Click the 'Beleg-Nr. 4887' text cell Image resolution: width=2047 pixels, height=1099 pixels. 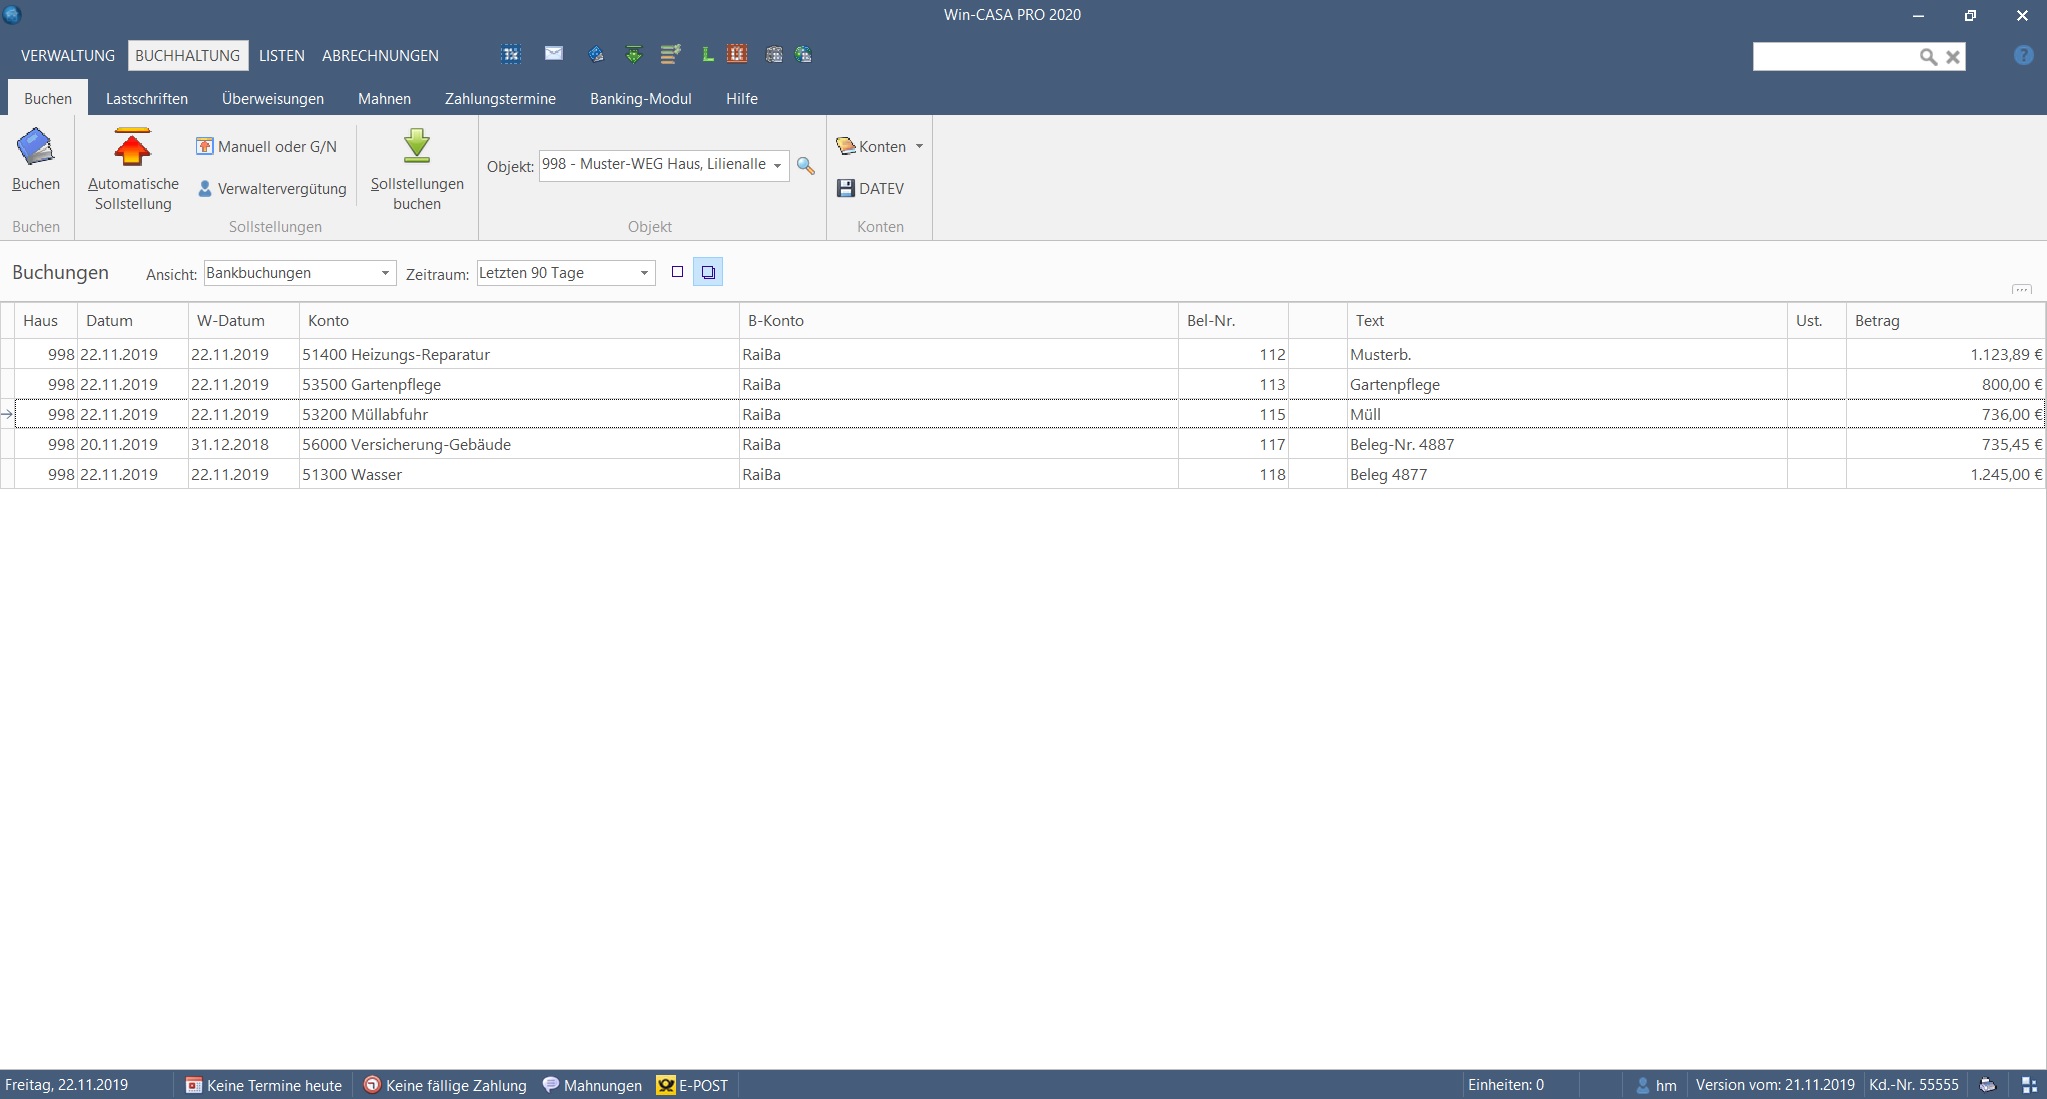click(1567, 444)
